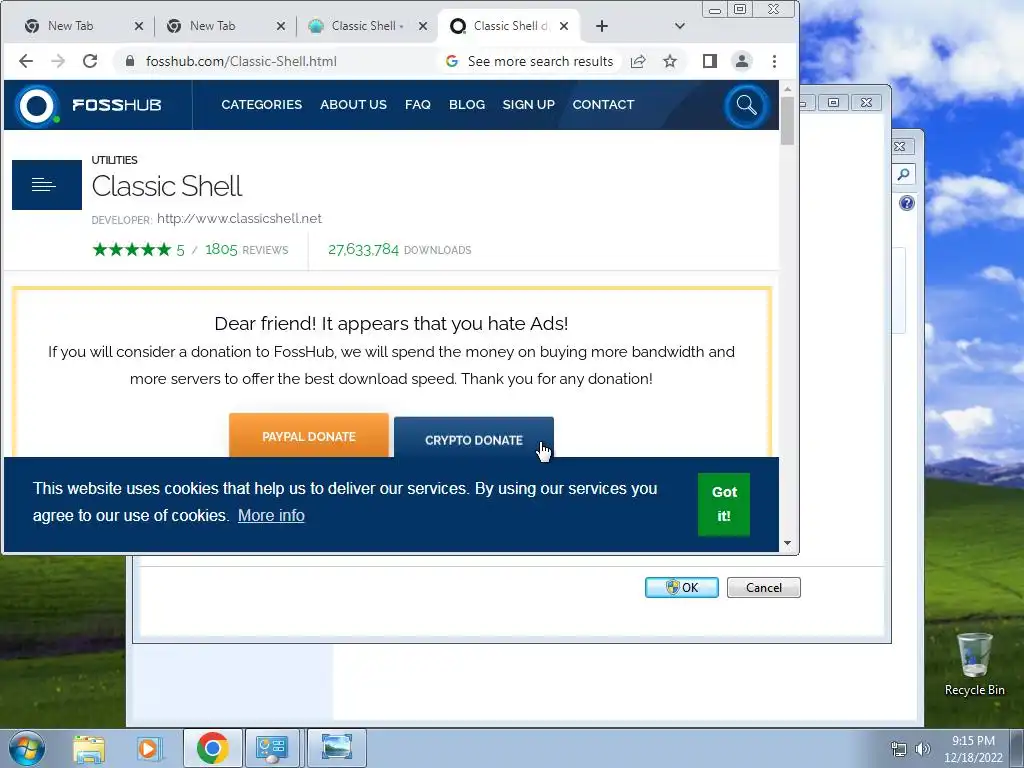Open the classicshell.net developer link

239,219
